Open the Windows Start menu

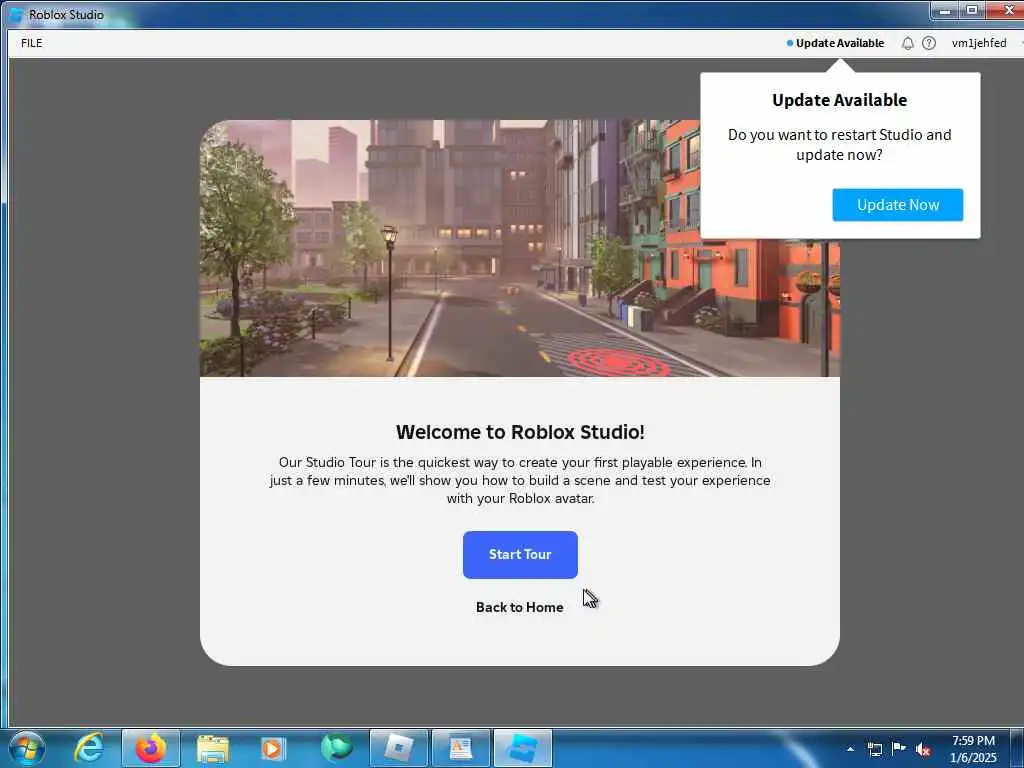[x=27, y=748]
